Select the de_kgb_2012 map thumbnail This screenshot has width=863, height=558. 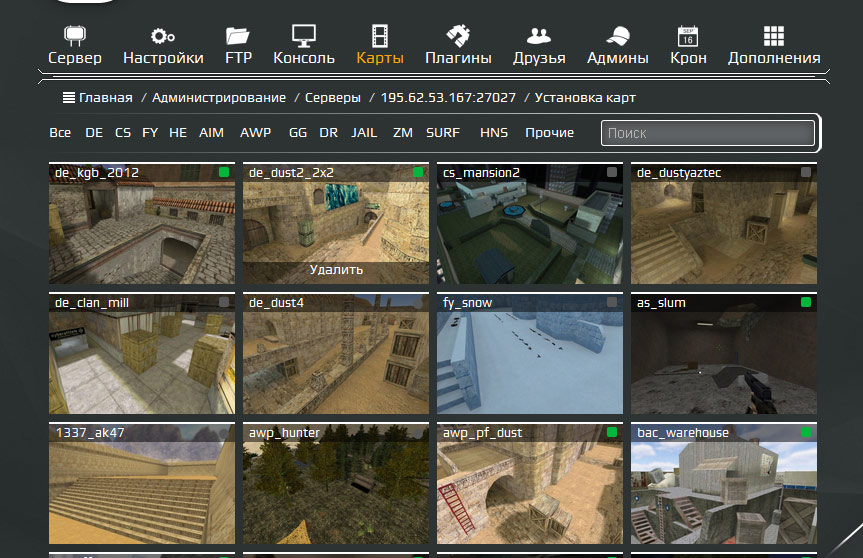coord(142,223)
